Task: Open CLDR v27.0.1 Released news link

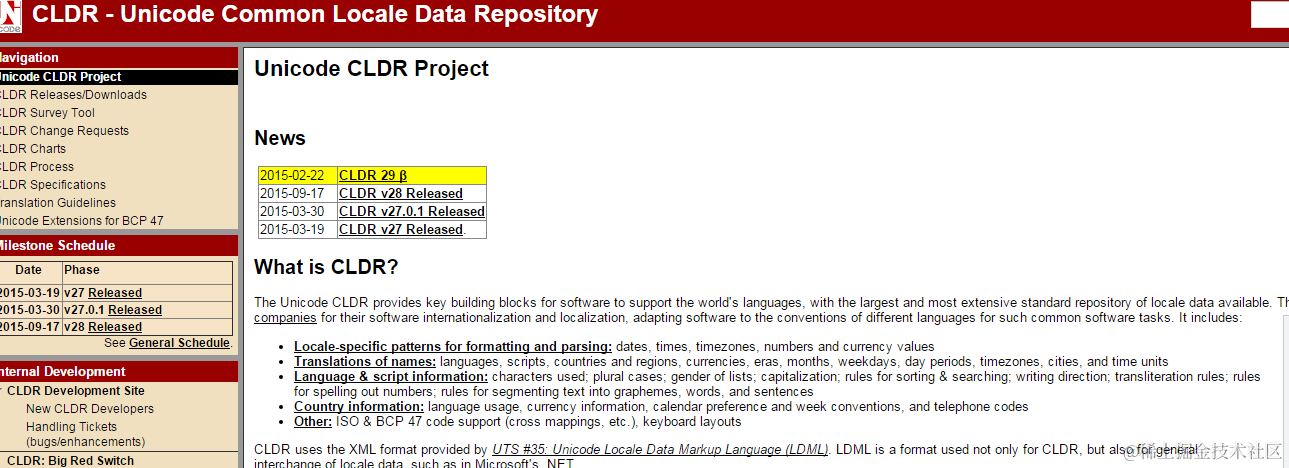Action: click(x=412, y=212)
